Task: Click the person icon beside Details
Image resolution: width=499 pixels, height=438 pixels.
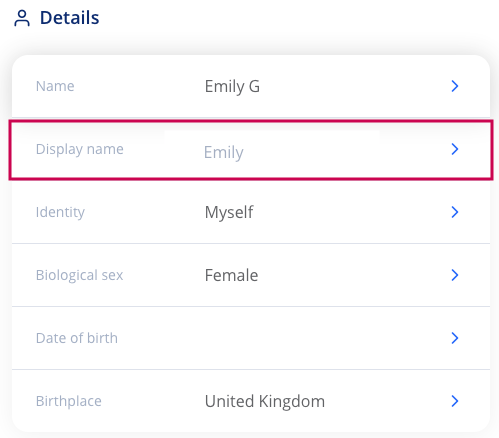Action: [x=22, y=18]
